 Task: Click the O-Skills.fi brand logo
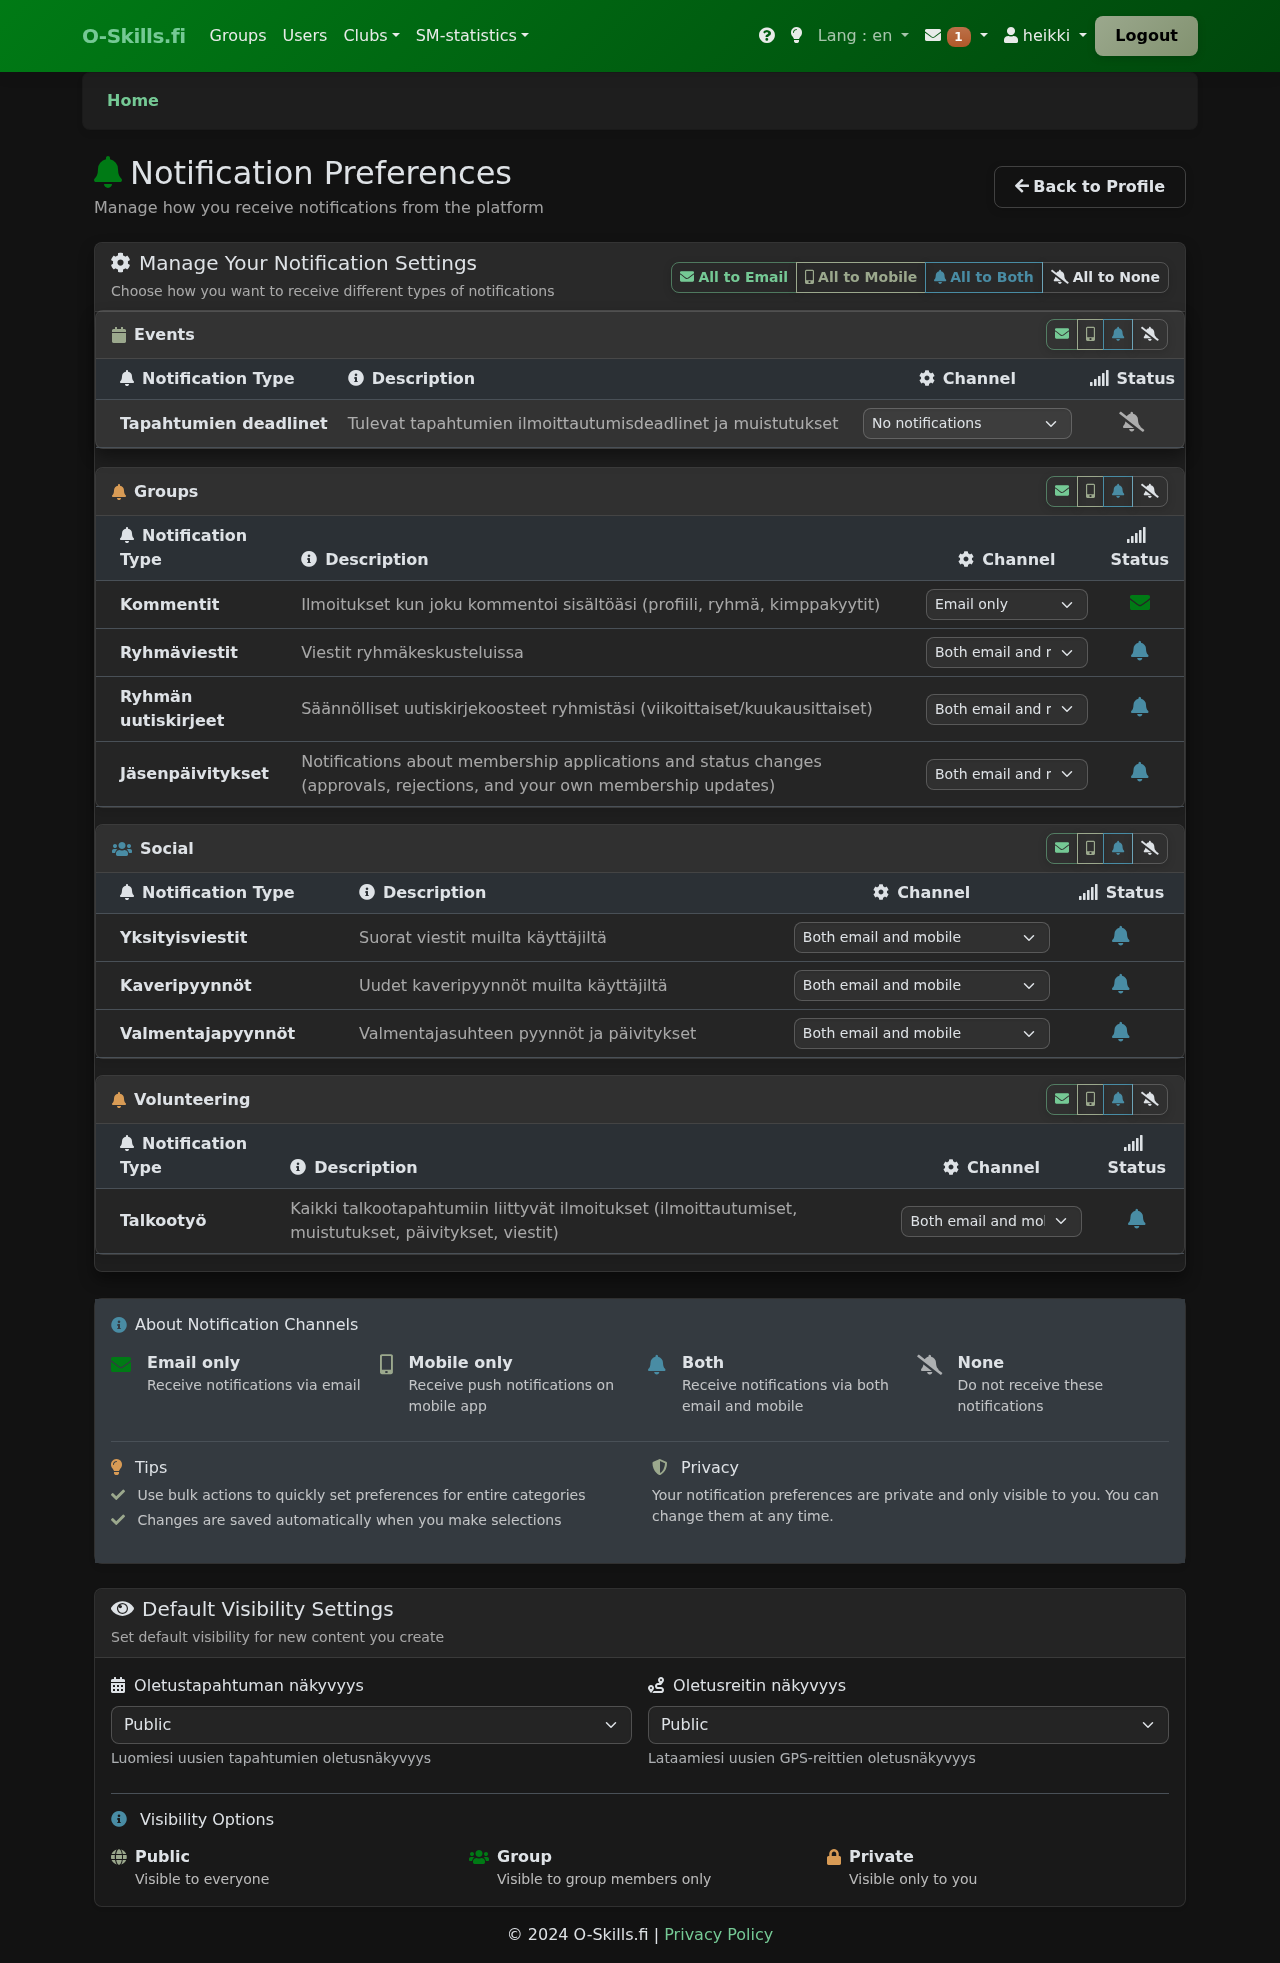(x=134, y=36)
